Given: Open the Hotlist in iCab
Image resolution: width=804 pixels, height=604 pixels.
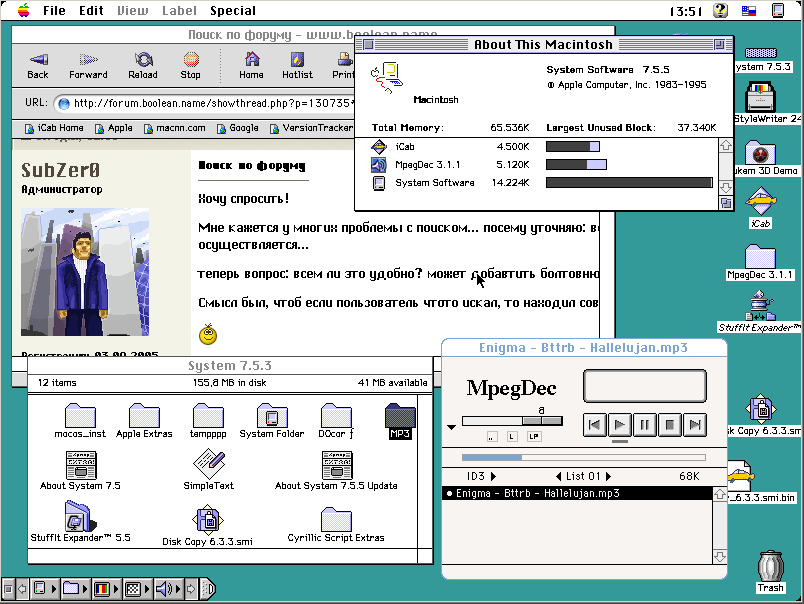Looking at the screenshot, I should 297,66.
